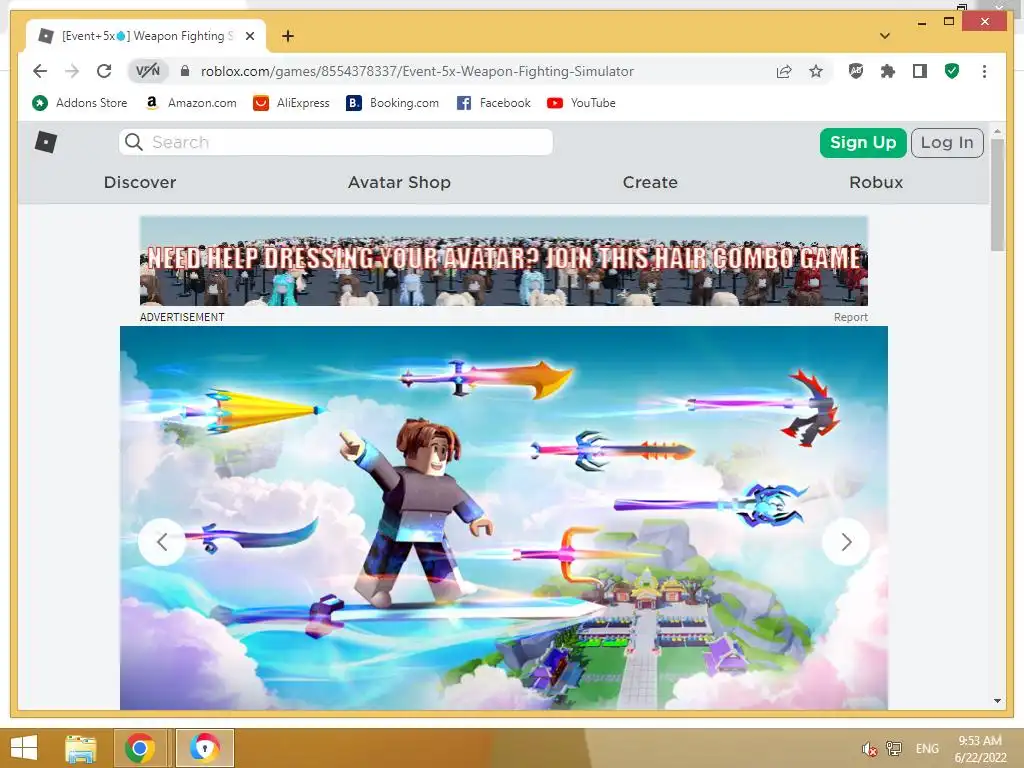Image resolution: width=1024 pixels, height=768 pixels.
Task: Open the VPN badge in address bar
Action: click(148, 71)
